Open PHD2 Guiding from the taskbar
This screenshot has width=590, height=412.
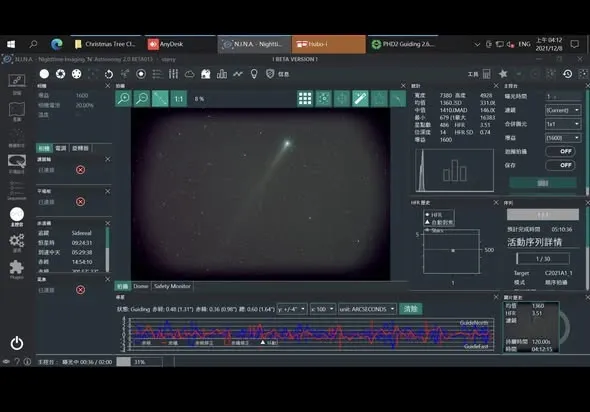[403, 44]
